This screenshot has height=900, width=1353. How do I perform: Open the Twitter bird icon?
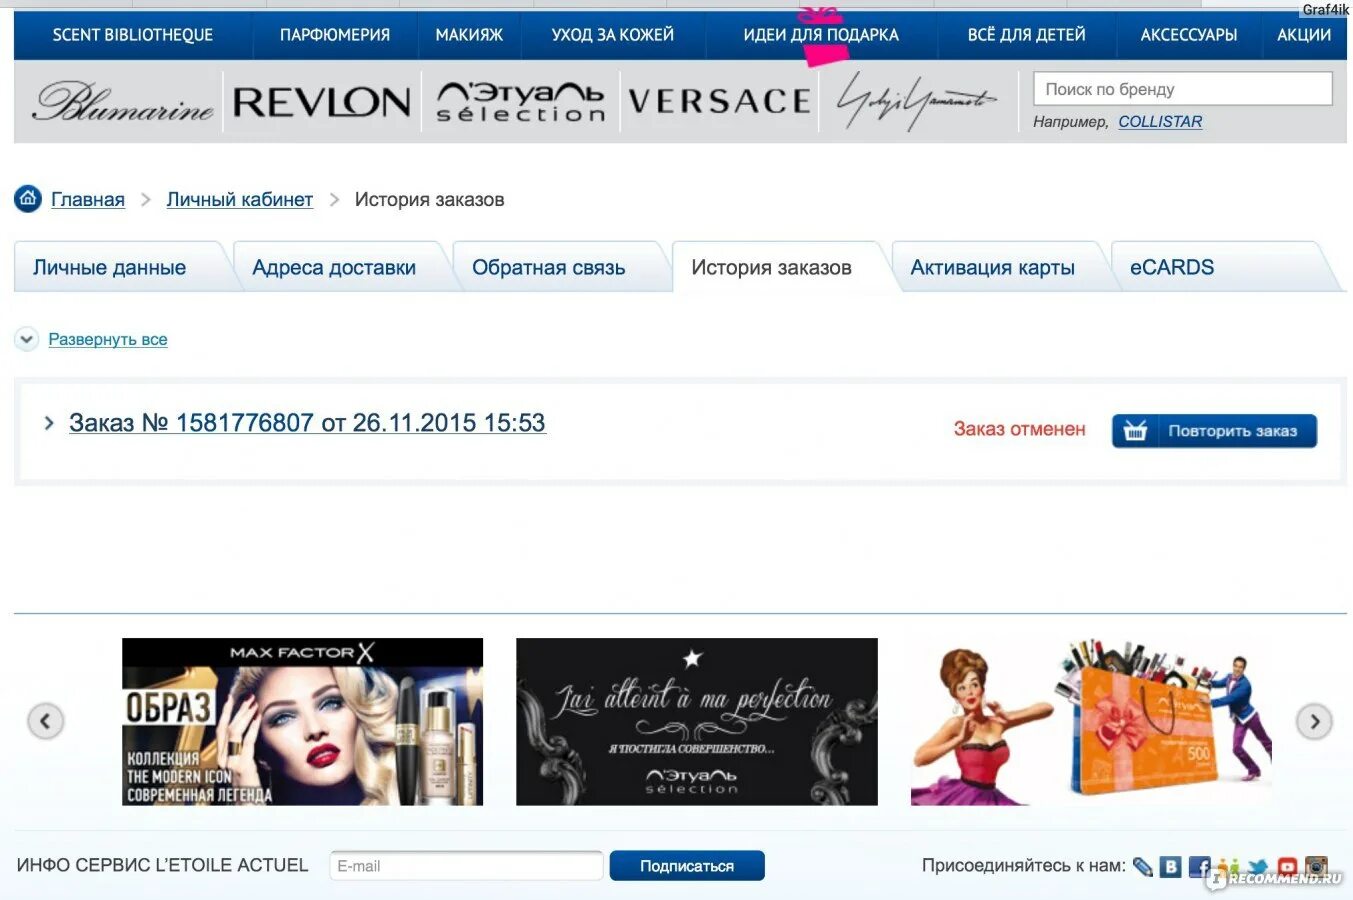(1258, 867)
